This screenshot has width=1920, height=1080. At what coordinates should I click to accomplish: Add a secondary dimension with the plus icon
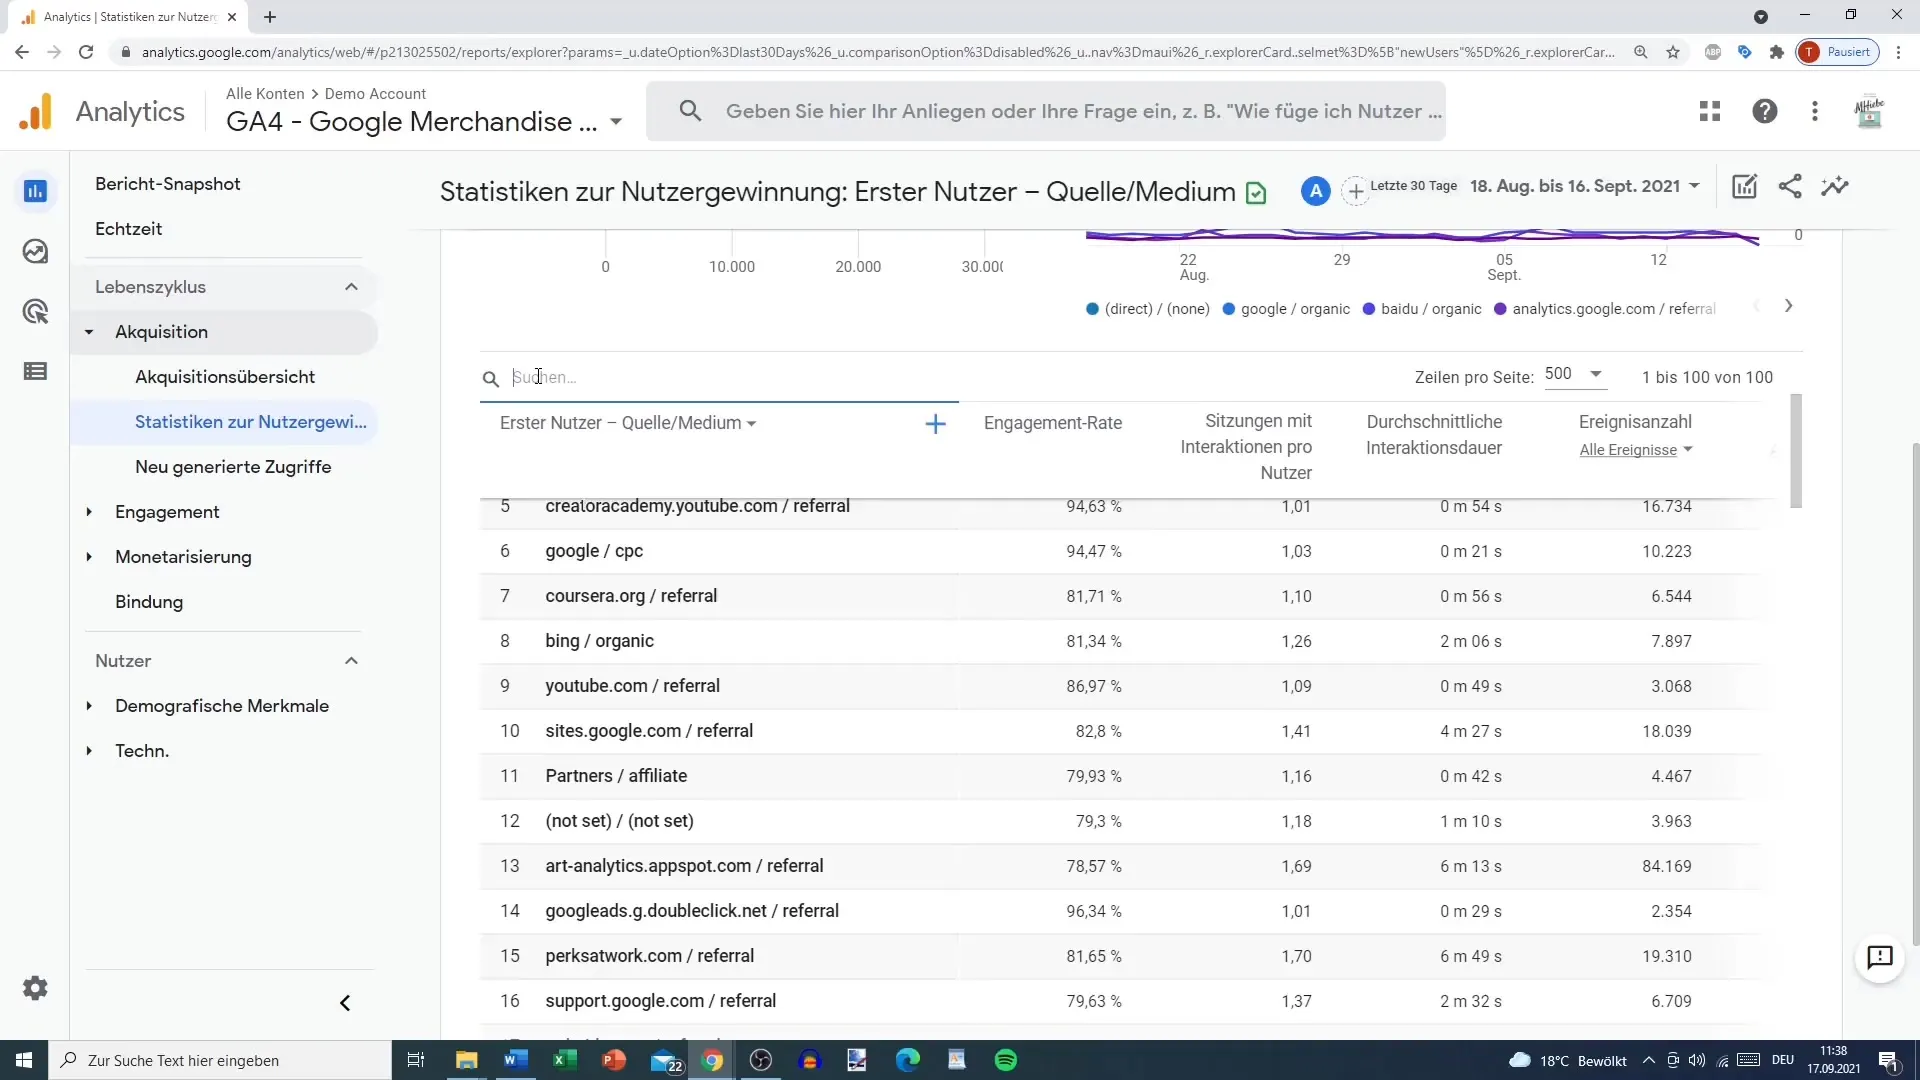click(x=935, y=424)
